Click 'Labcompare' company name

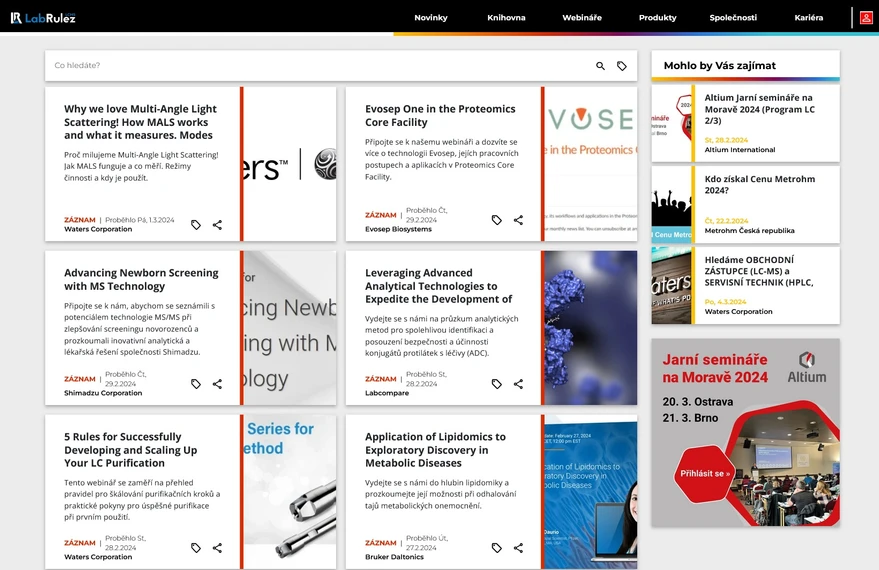click(x=387, y=393)
